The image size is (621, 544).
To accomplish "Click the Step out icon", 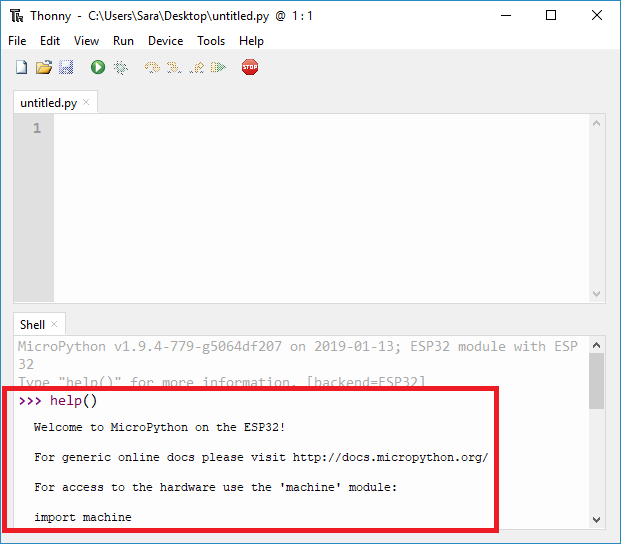I will point(196,67).
